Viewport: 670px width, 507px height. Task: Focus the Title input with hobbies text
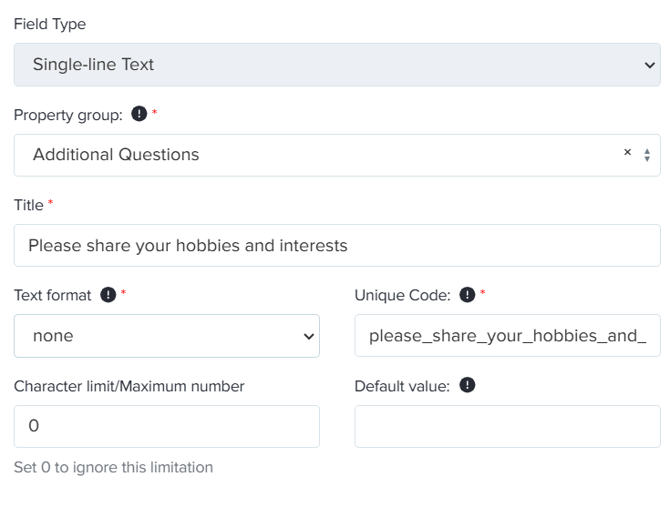click(x=337, y=245)
